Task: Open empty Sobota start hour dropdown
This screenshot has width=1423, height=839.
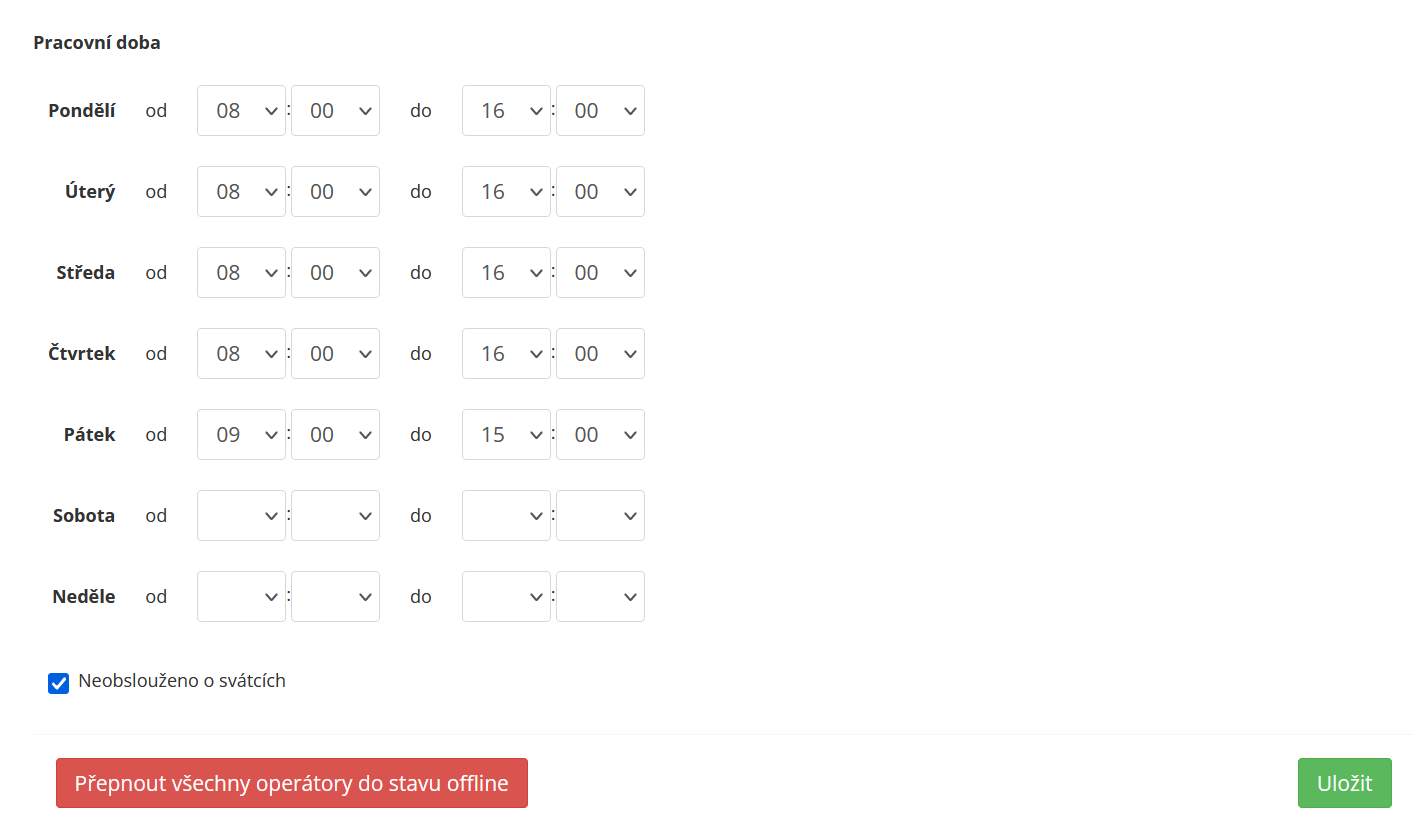Action: [241, 516]
